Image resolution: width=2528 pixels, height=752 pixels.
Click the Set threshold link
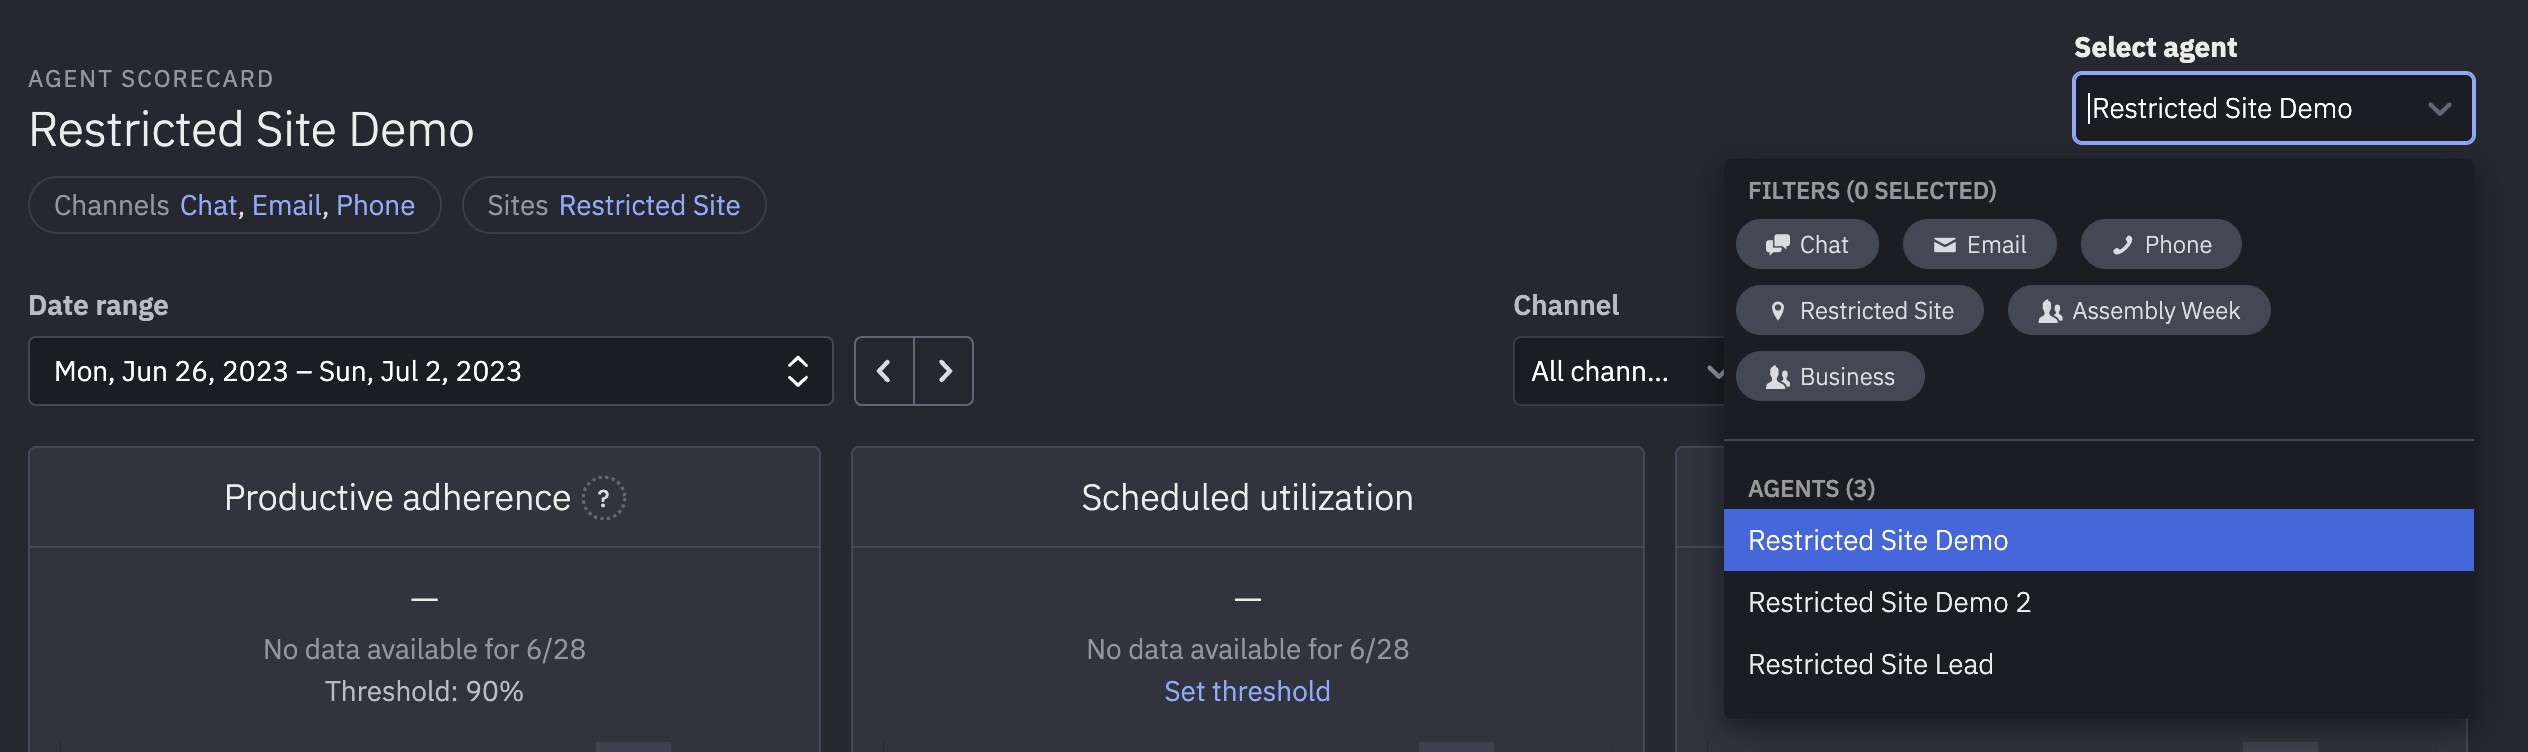(1247, 691)
